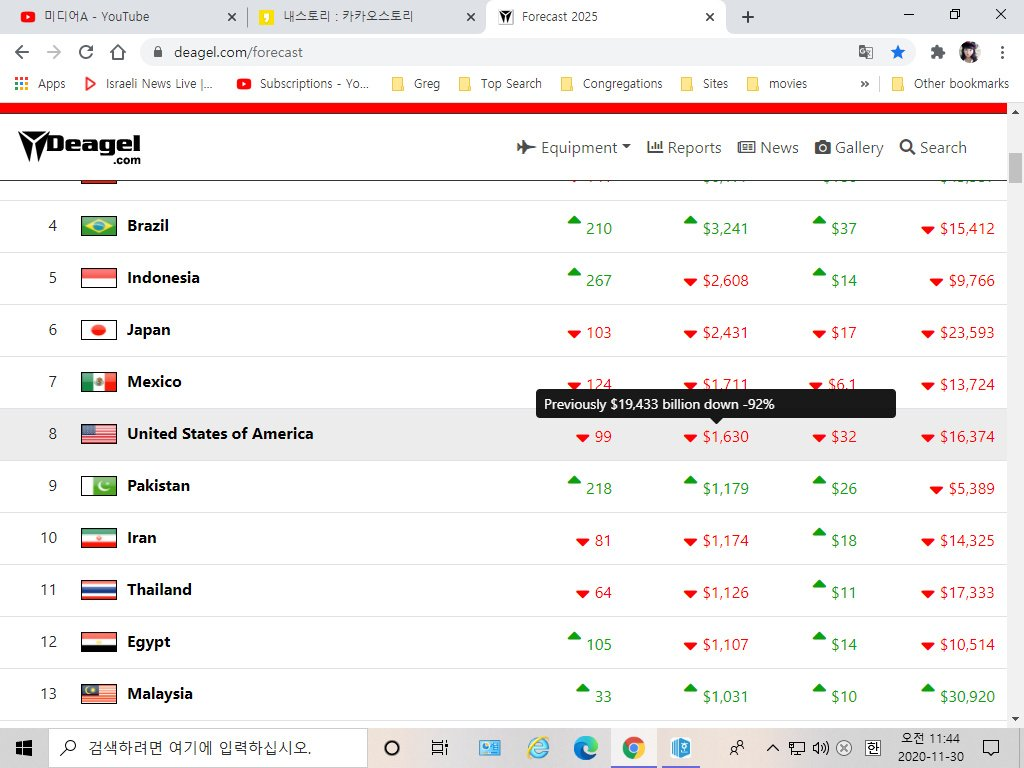
Task: Open the Chrome extensions puzzle icon
Action: pos(937,52)
